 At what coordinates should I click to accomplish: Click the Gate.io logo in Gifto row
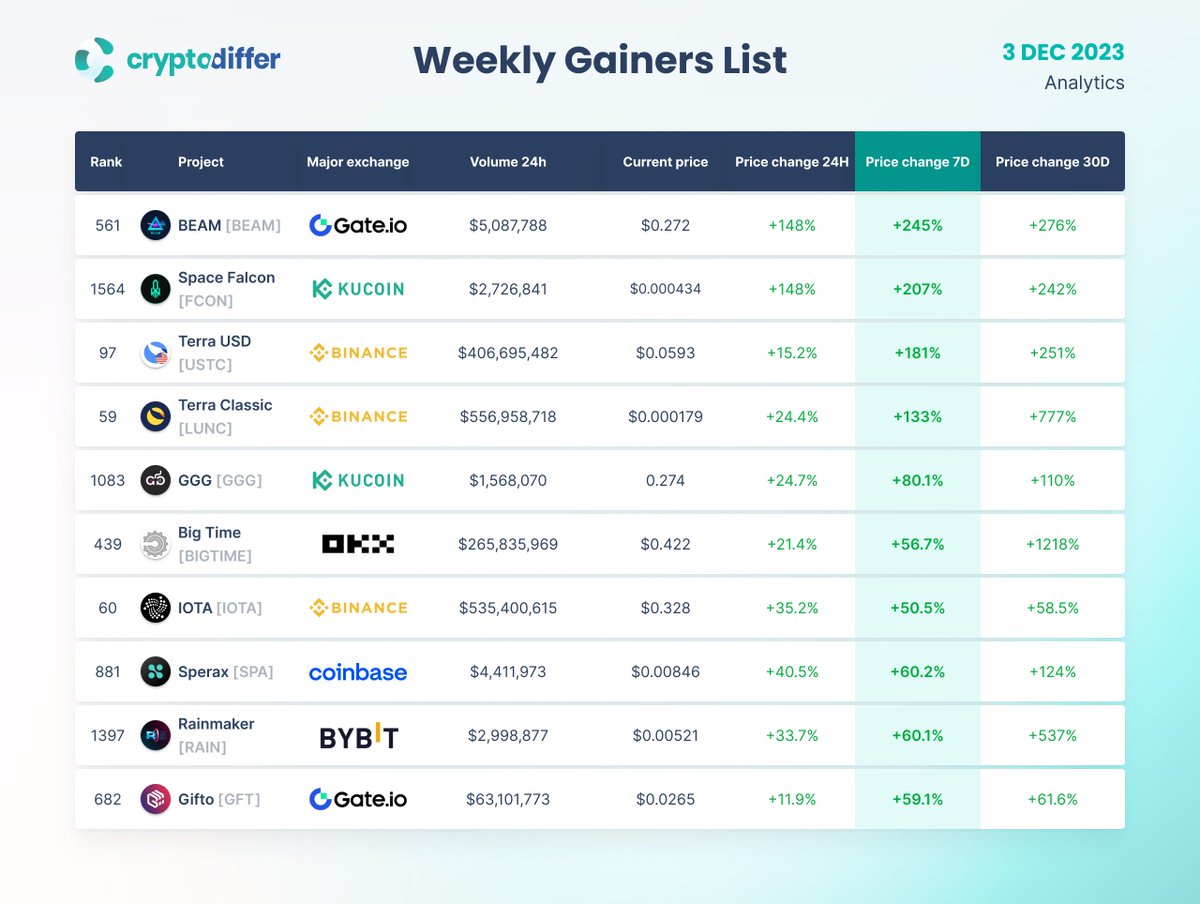point(358,799)
